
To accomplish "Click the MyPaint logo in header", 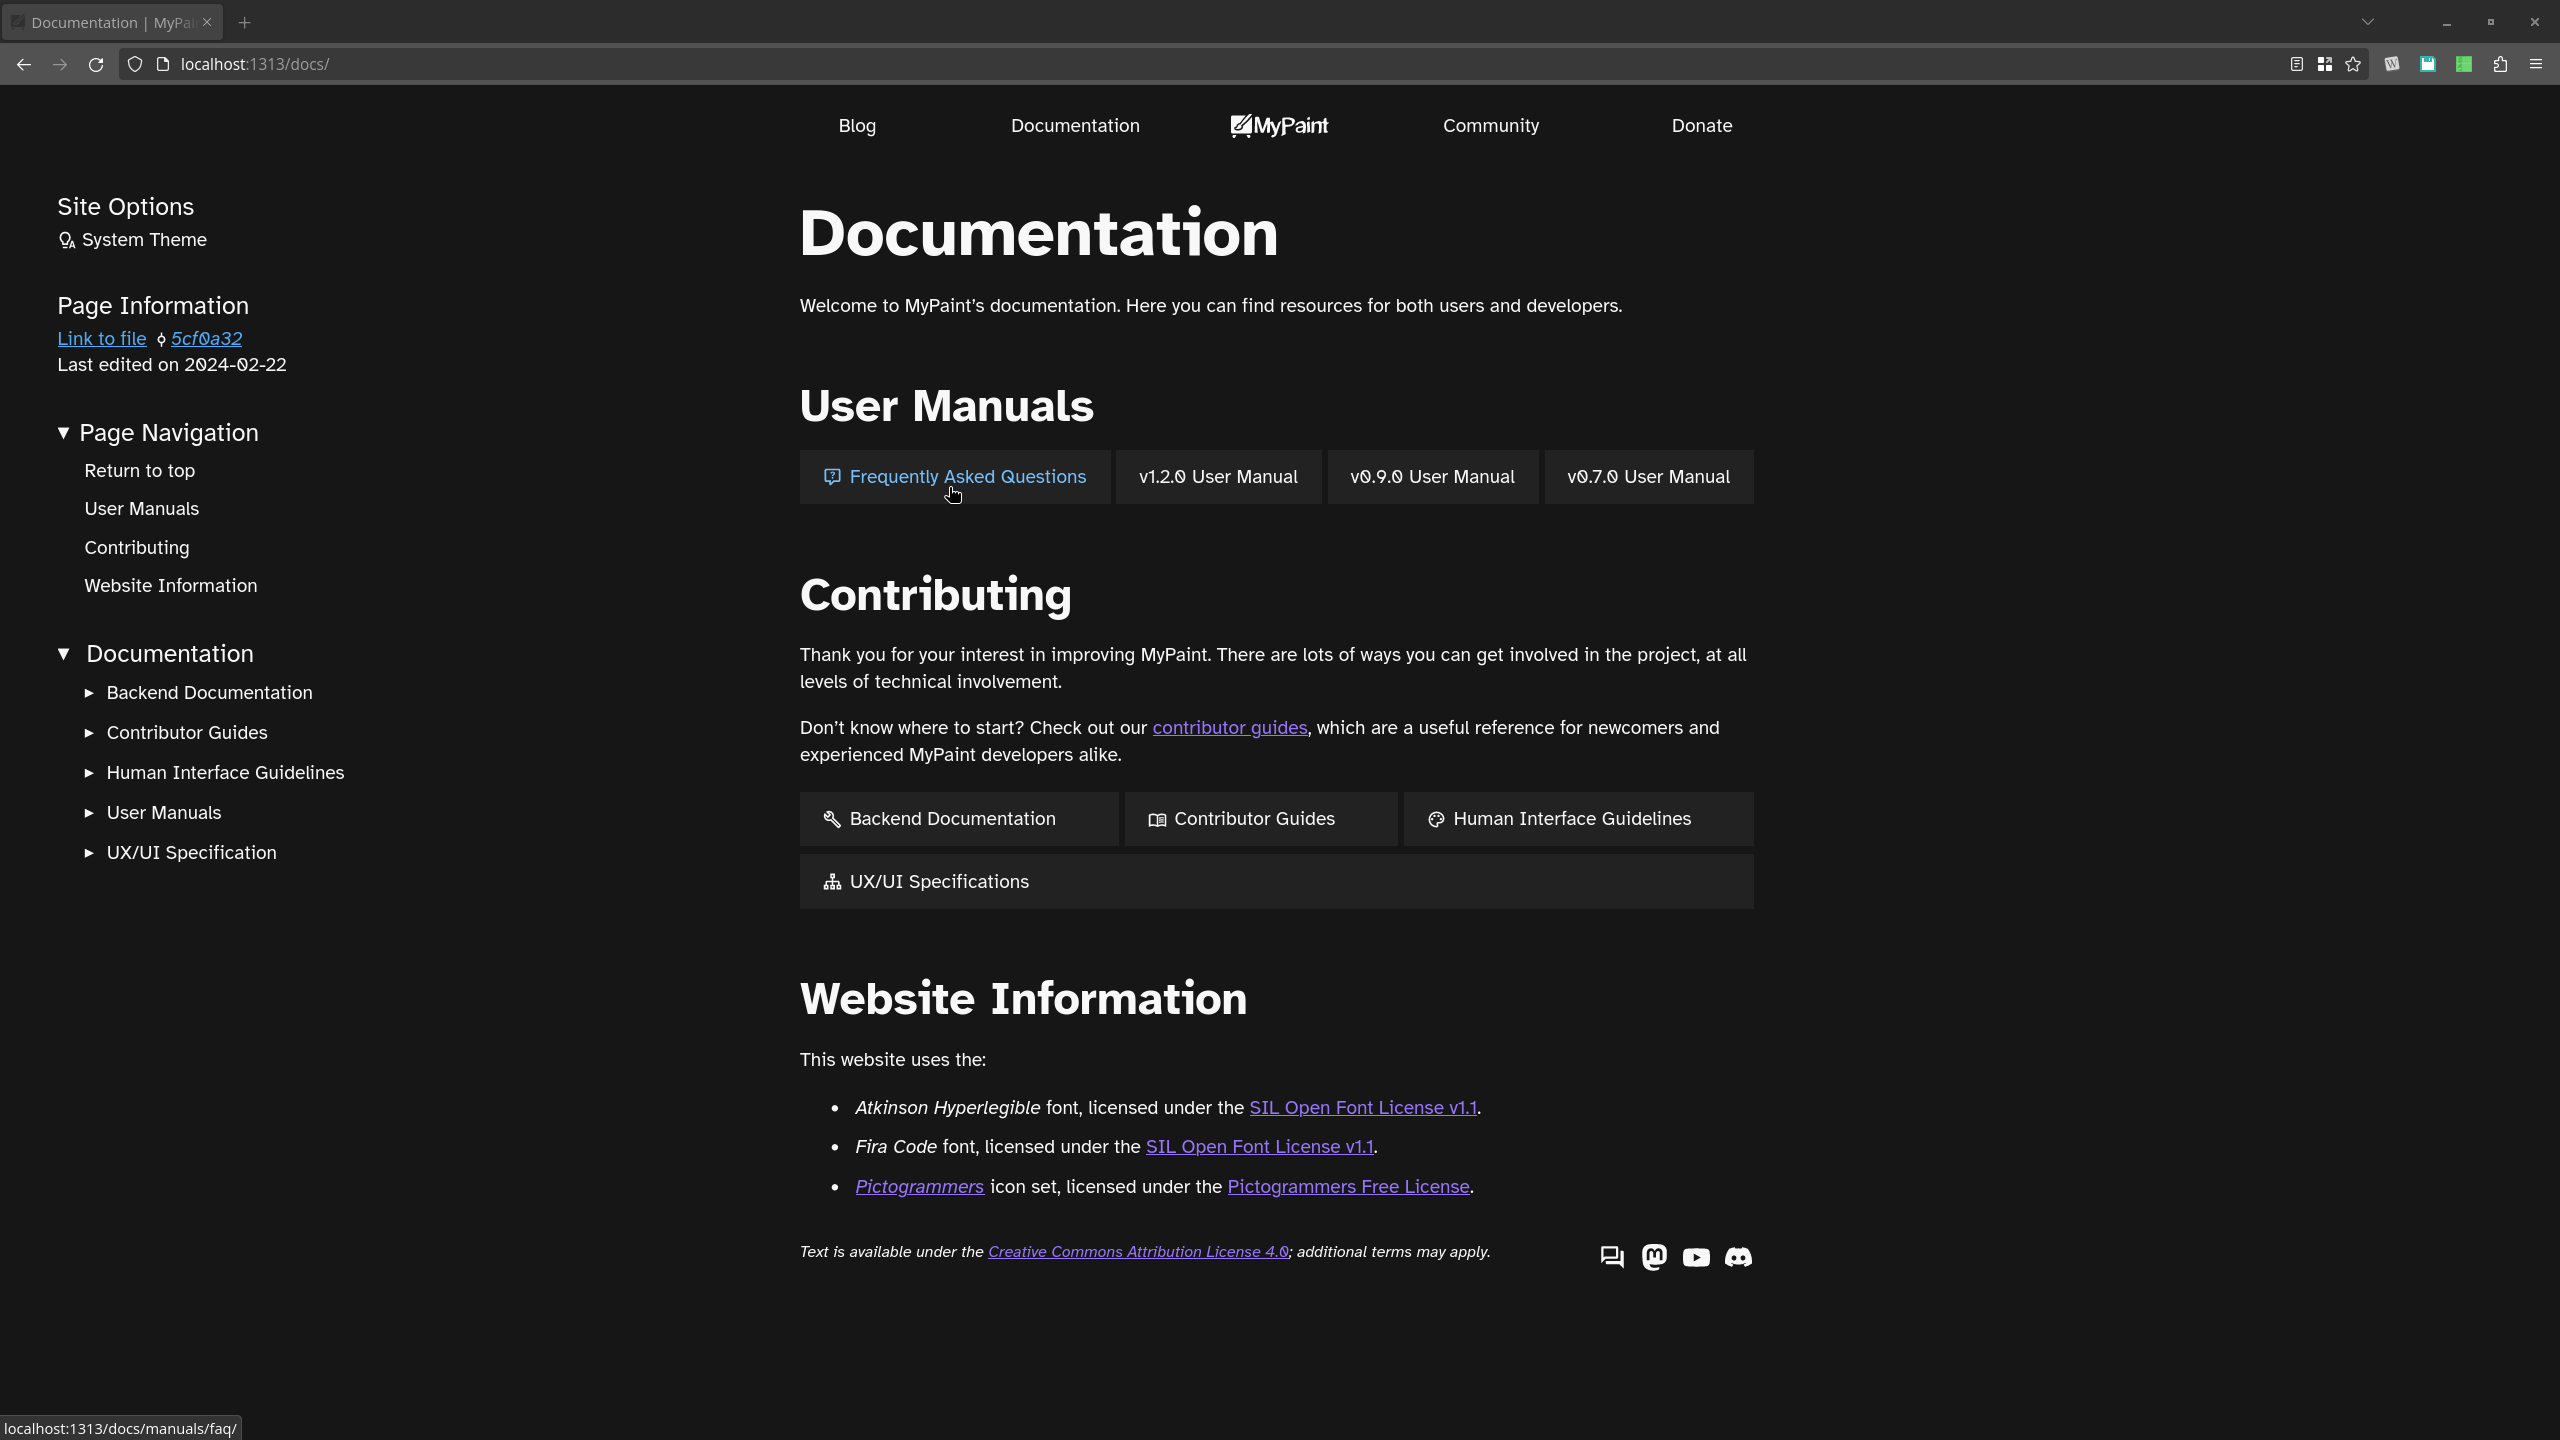I will pos(1279,126).
